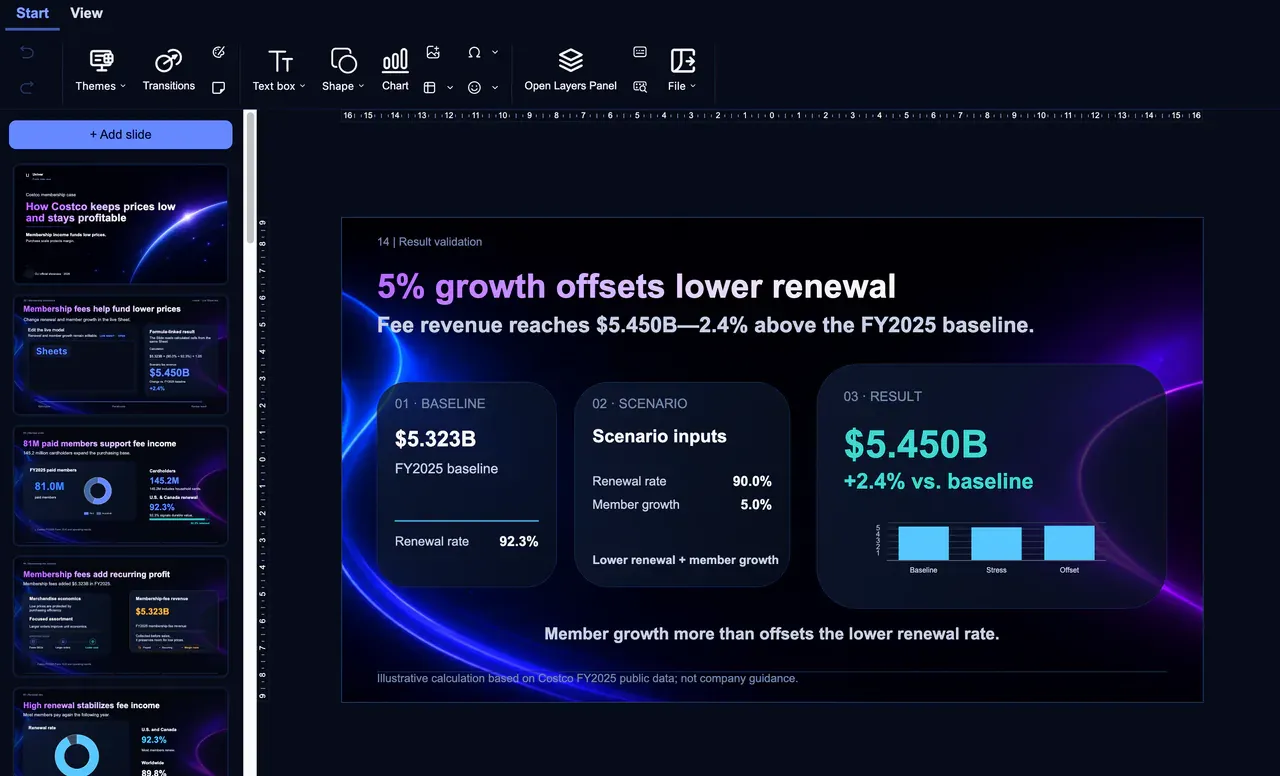The height and width of the screenshot is (776, 1280).
Task: Select the Shape tool icon
Action: [343, 61]
